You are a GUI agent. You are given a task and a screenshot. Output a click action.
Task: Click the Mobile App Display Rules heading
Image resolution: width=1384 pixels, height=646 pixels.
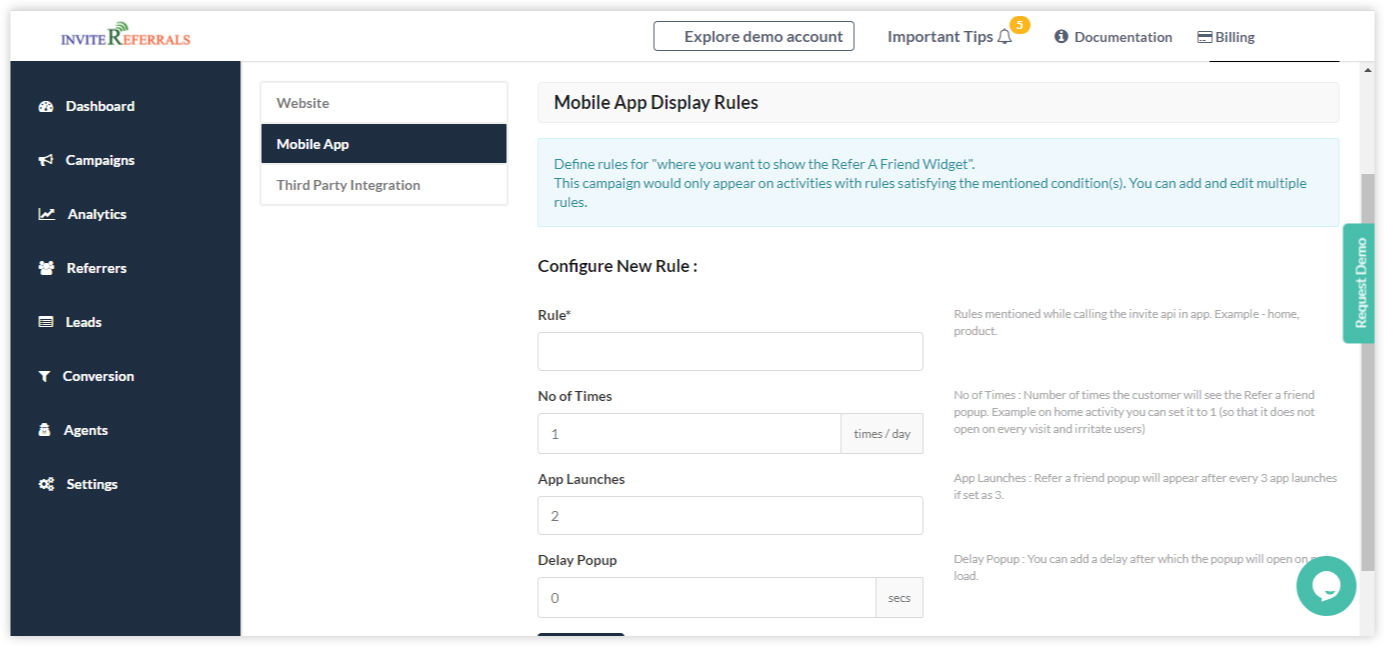(x=656, y=102)
